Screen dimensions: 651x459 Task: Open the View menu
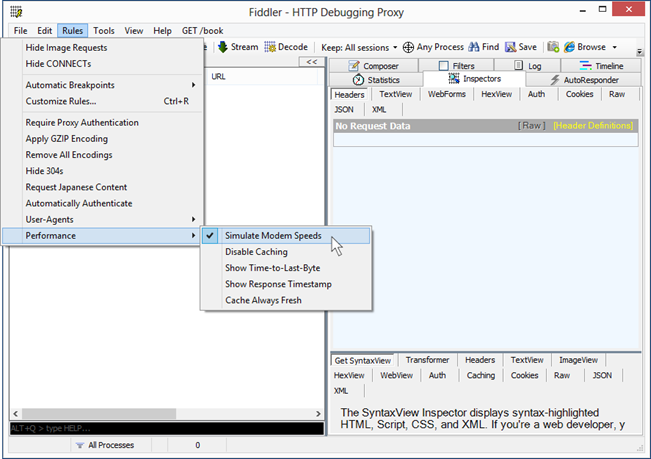point(134,31)
